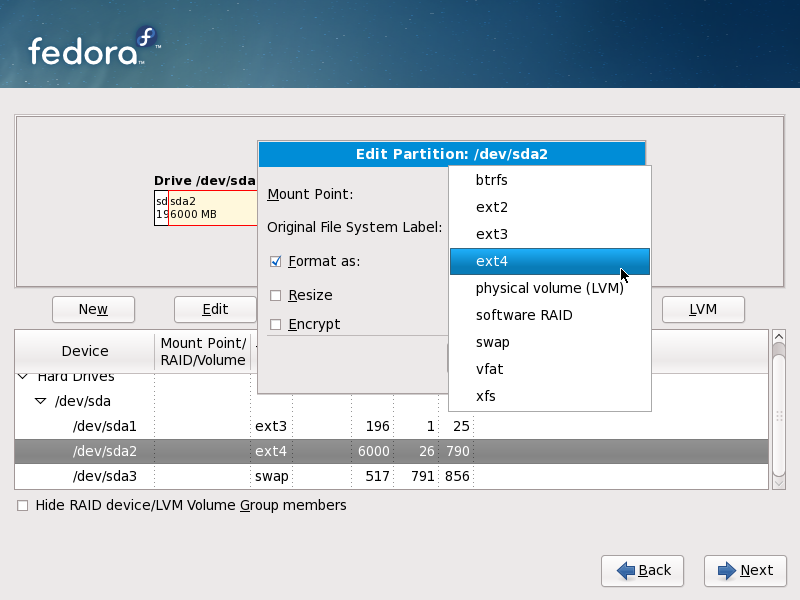Toggle Hide RAID device/LVM members checkbox

23,506
